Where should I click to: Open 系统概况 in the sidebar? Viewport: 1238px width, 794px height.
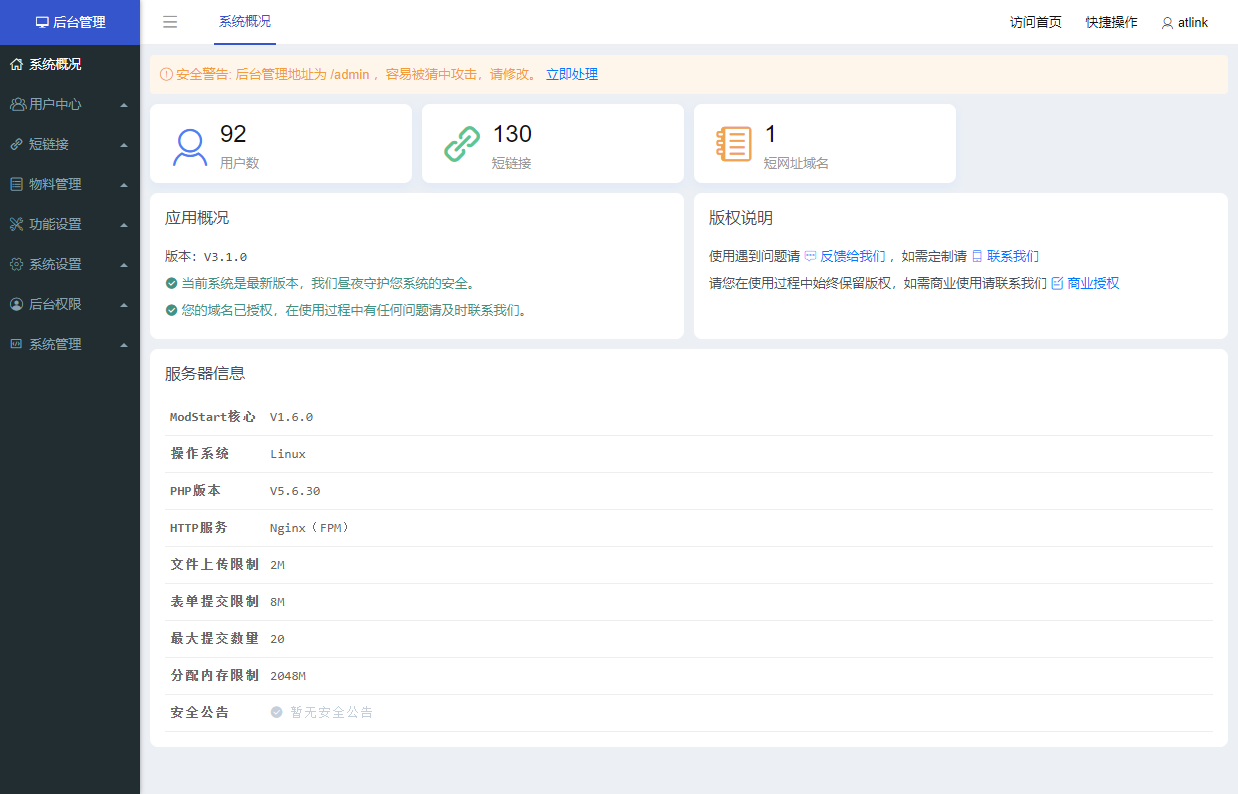(70, 64)
